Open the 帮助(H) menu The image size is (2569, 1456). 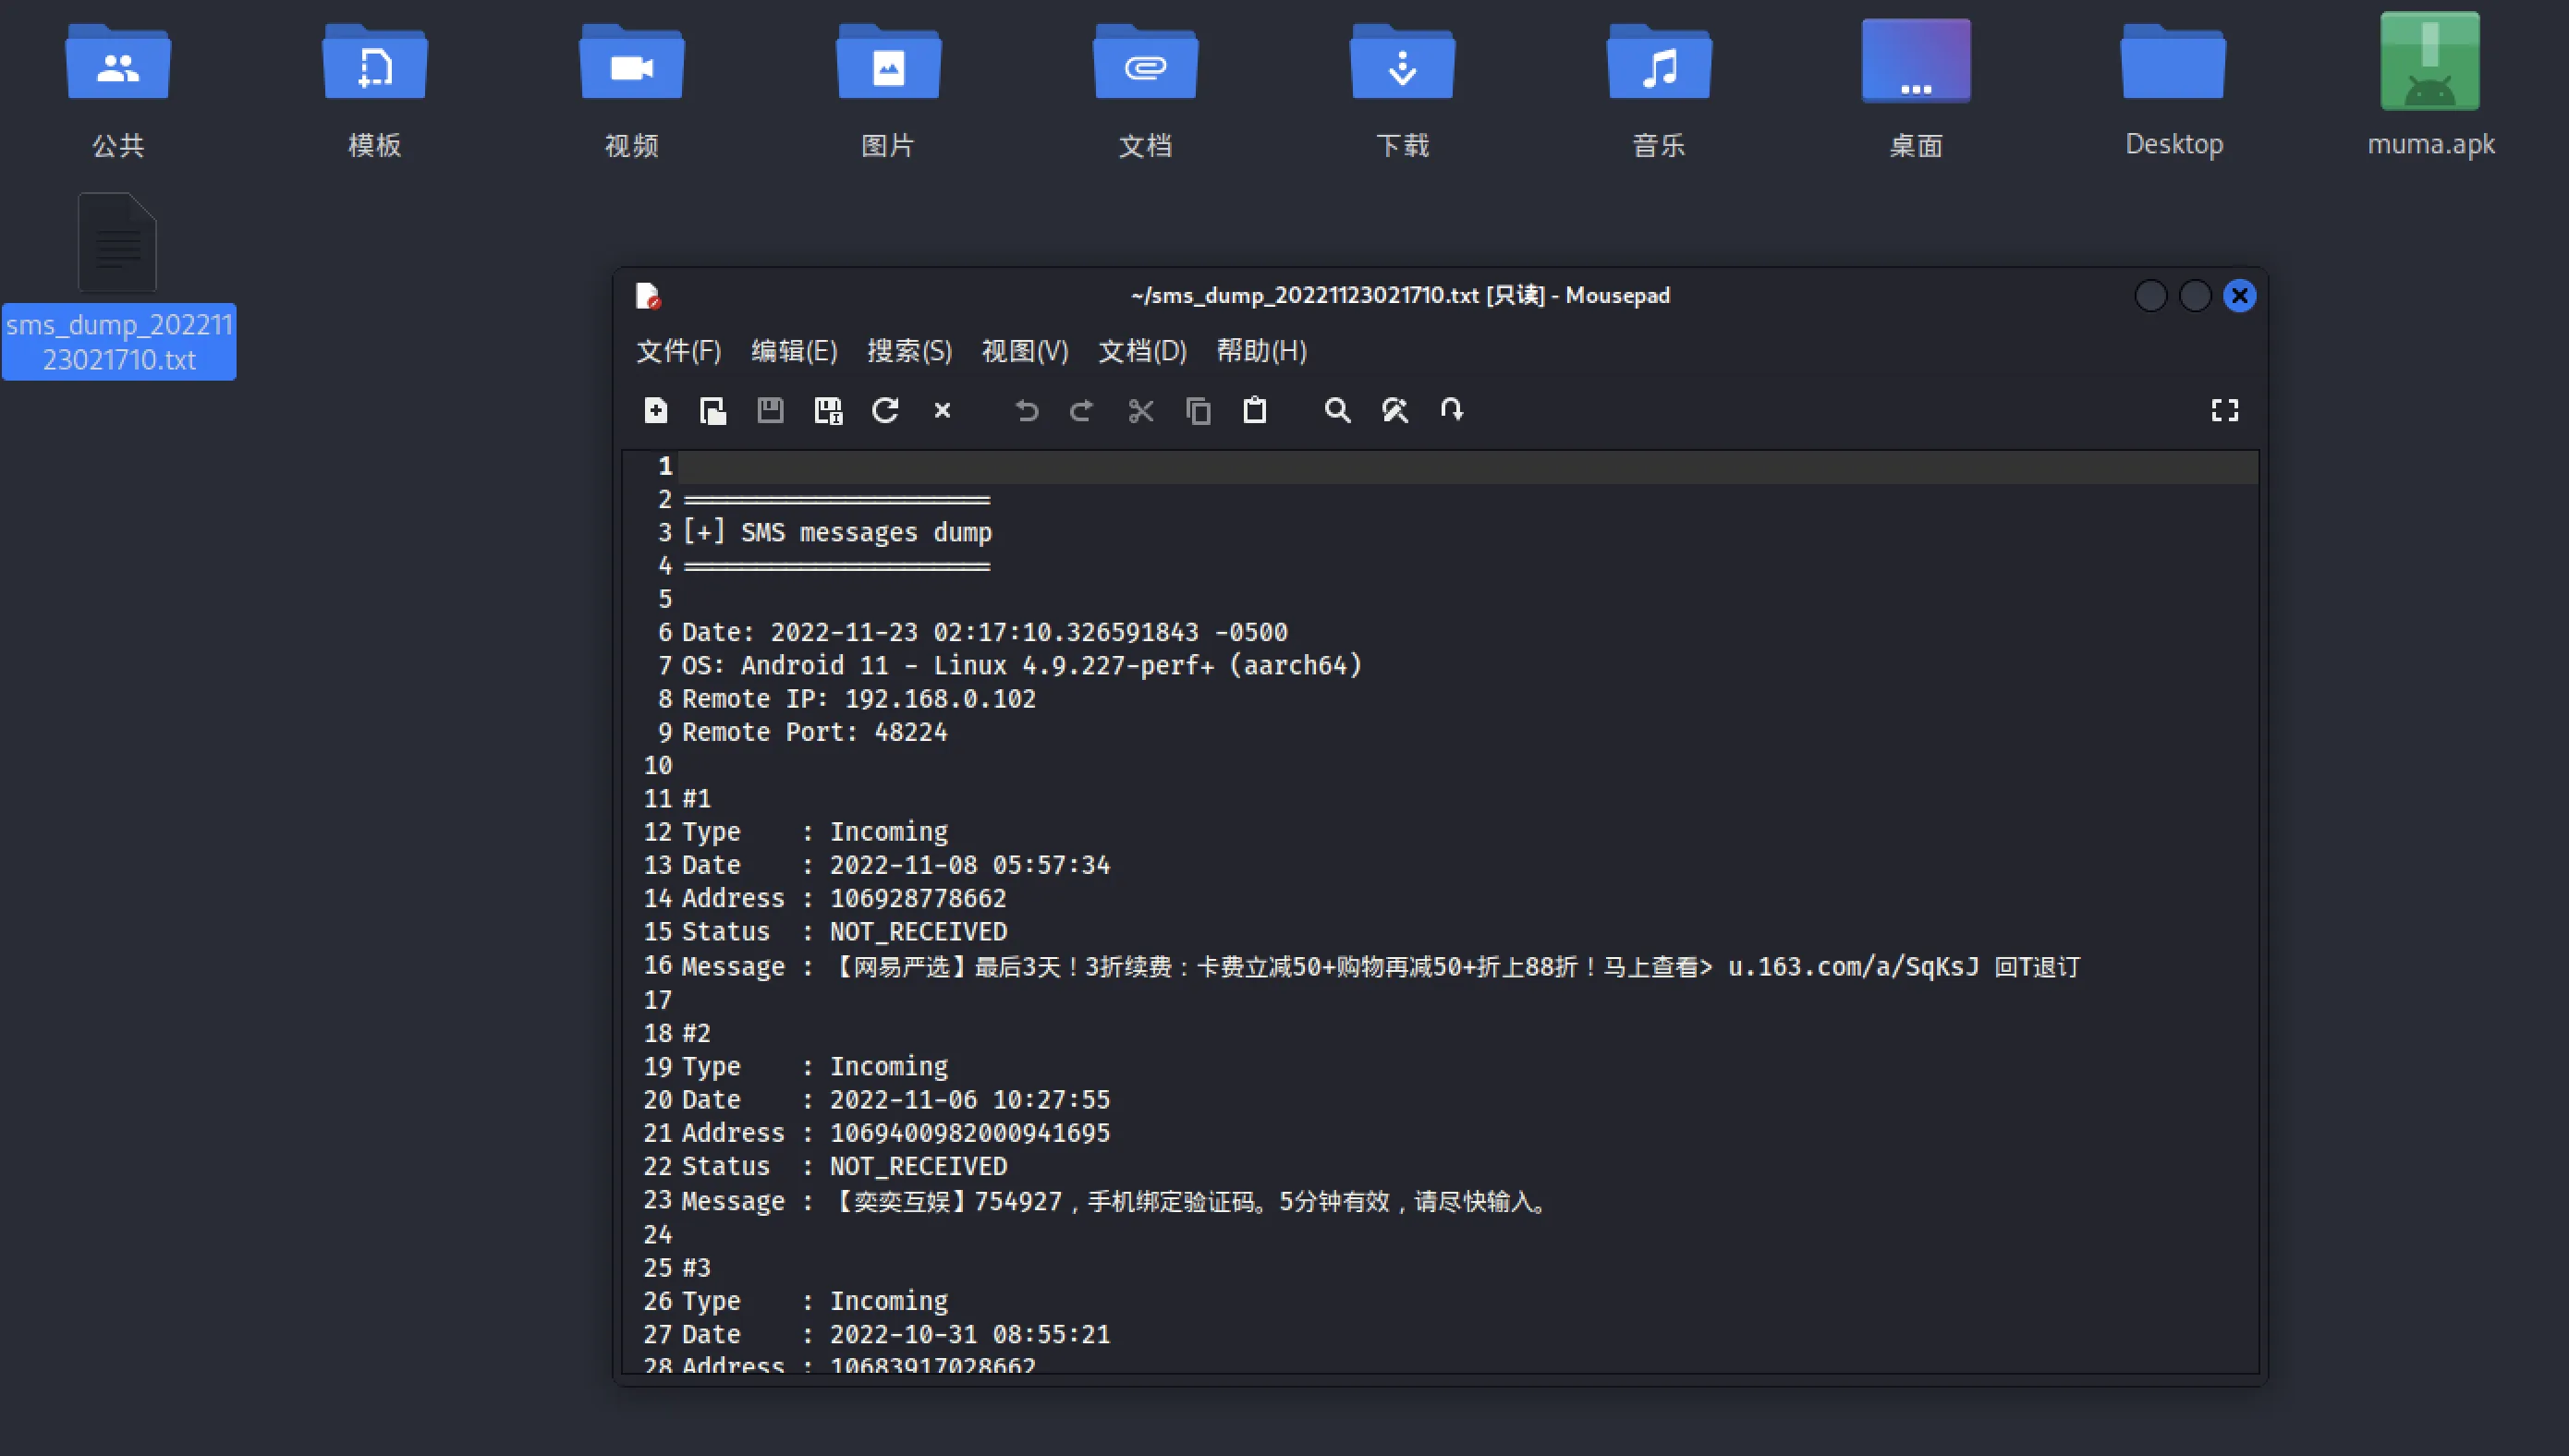[x=1261, y=351]
